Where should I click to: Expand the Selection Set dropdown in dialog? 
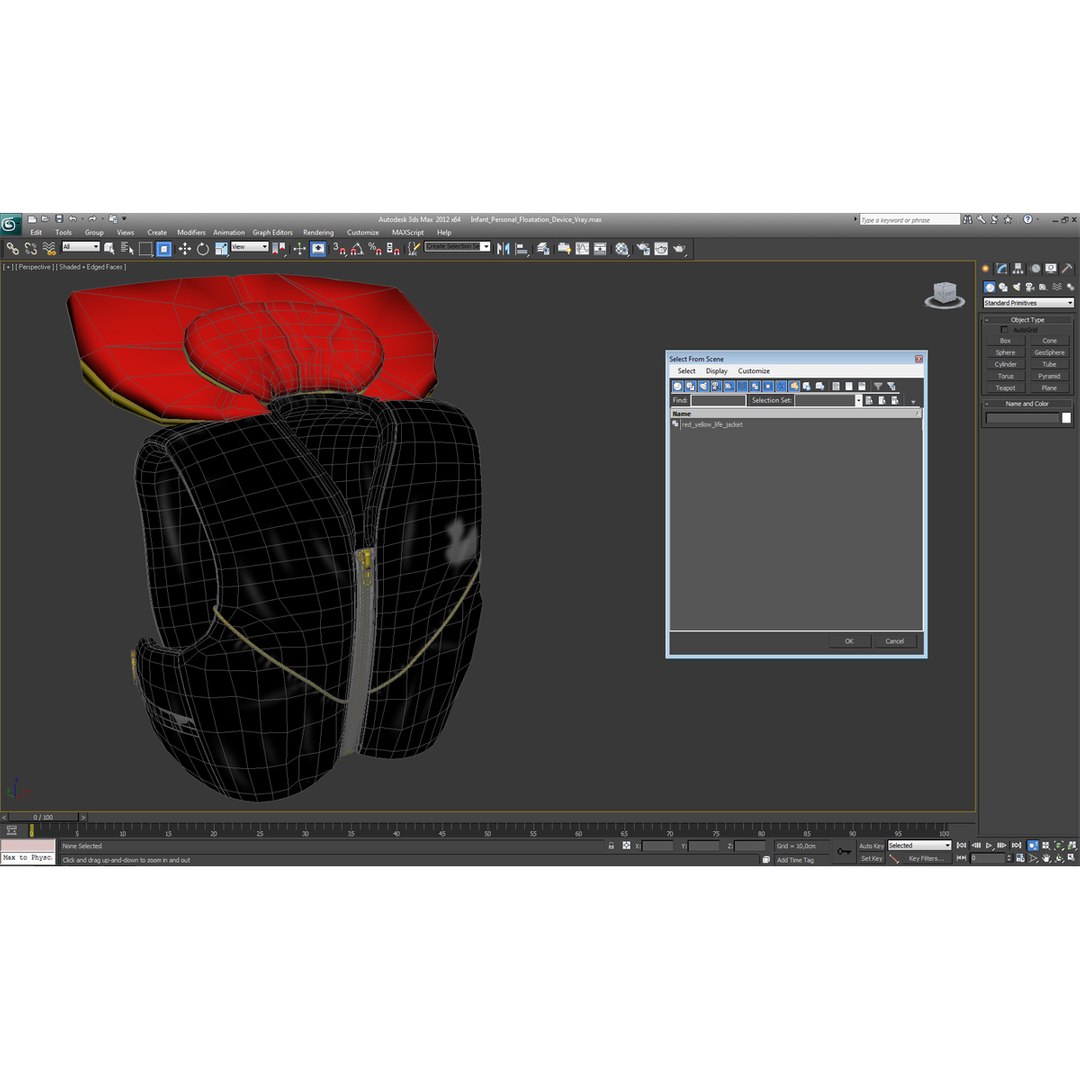coord(858,400)
